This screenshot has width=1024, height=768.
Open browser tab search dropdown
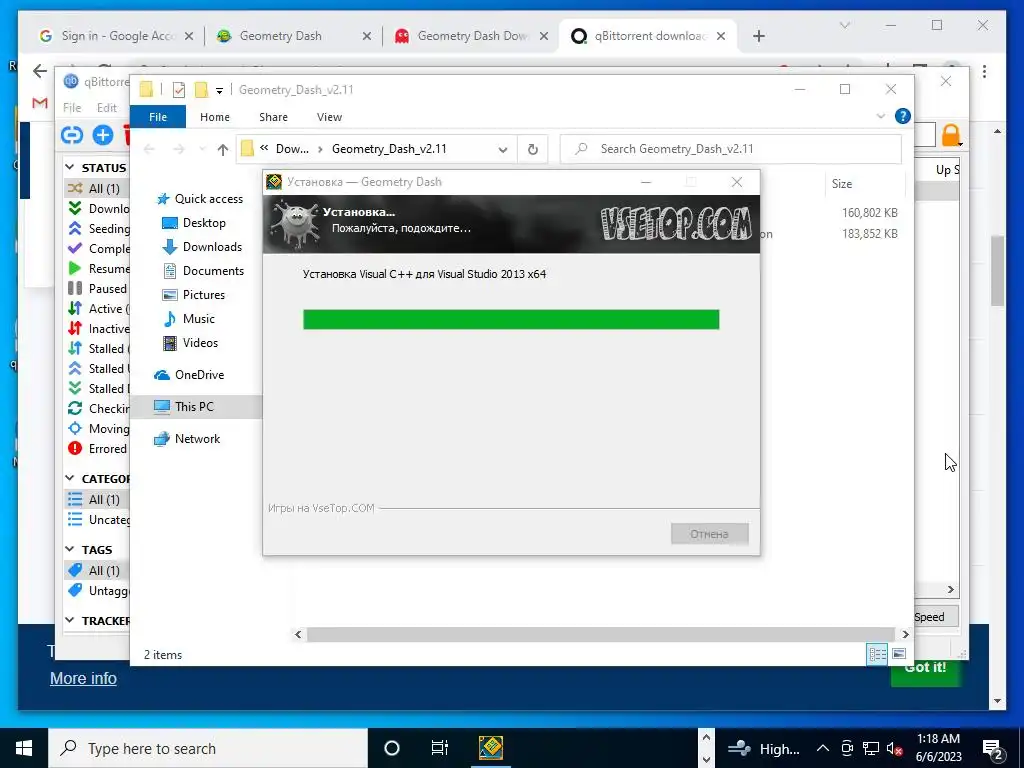click(x=844, y=25)
